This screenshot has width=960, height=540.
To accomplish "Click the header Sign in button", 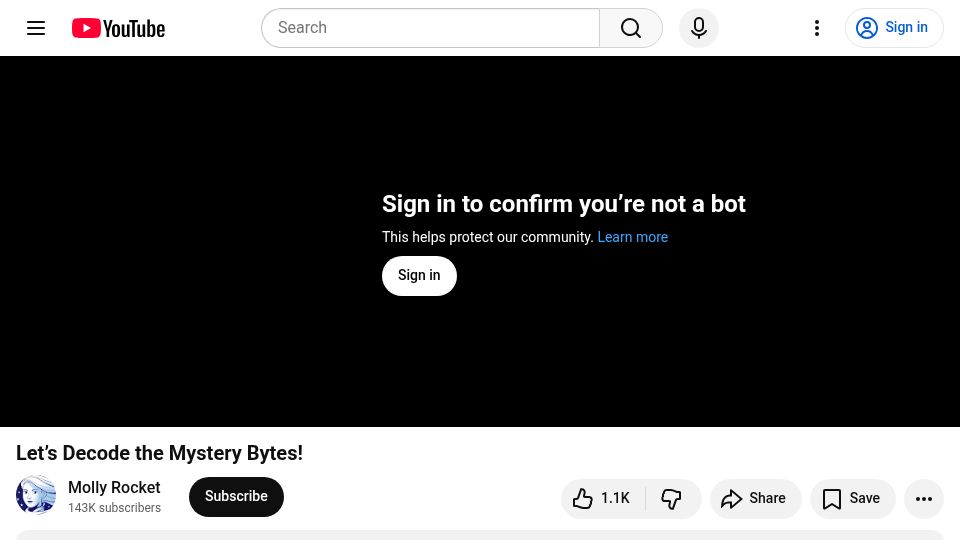I will pos(894,28).
